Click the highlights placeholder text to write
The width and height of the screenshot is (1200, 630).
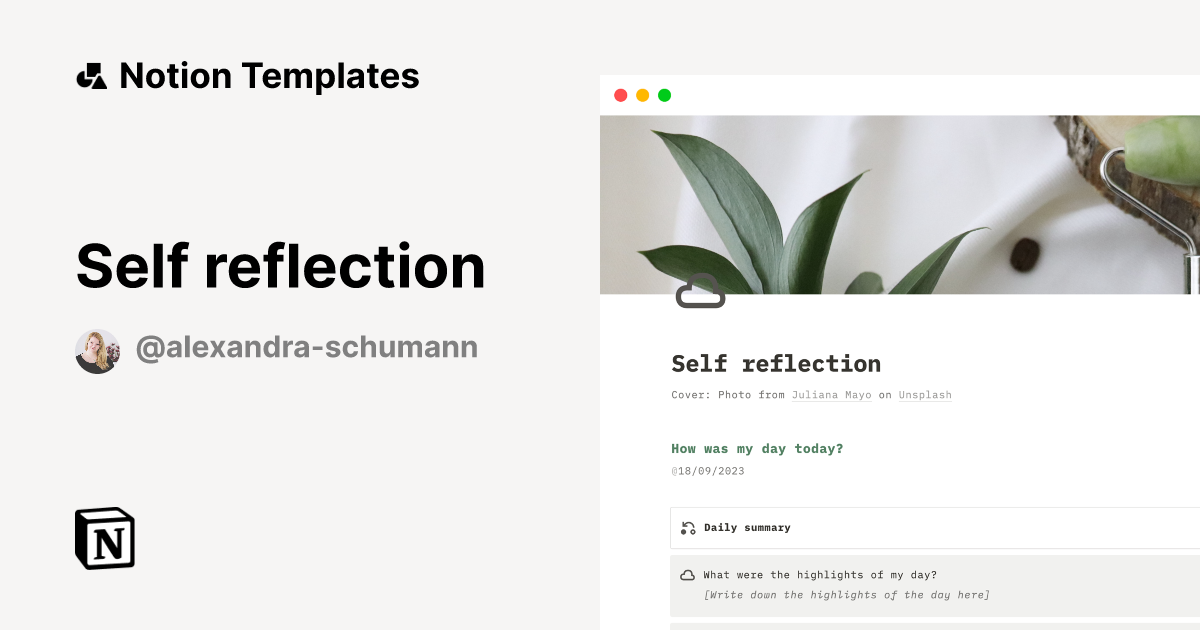pos(846,594)
